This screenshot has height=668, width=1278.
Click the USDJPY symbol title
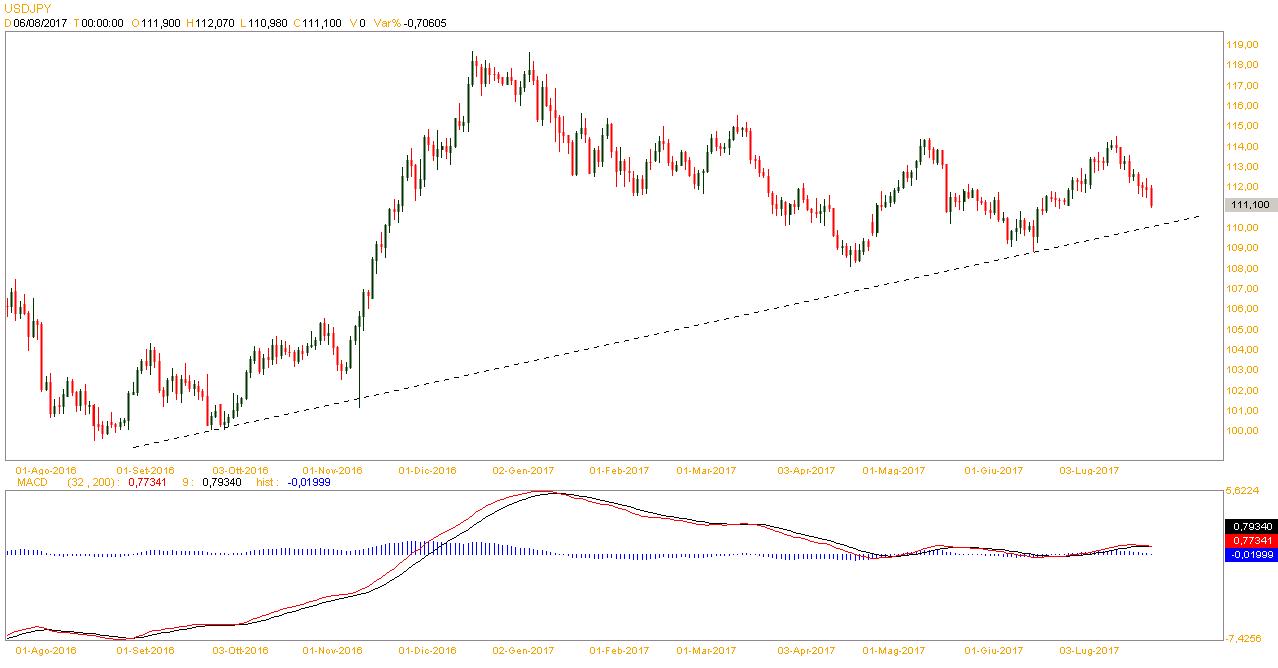[x=28, y=8]
